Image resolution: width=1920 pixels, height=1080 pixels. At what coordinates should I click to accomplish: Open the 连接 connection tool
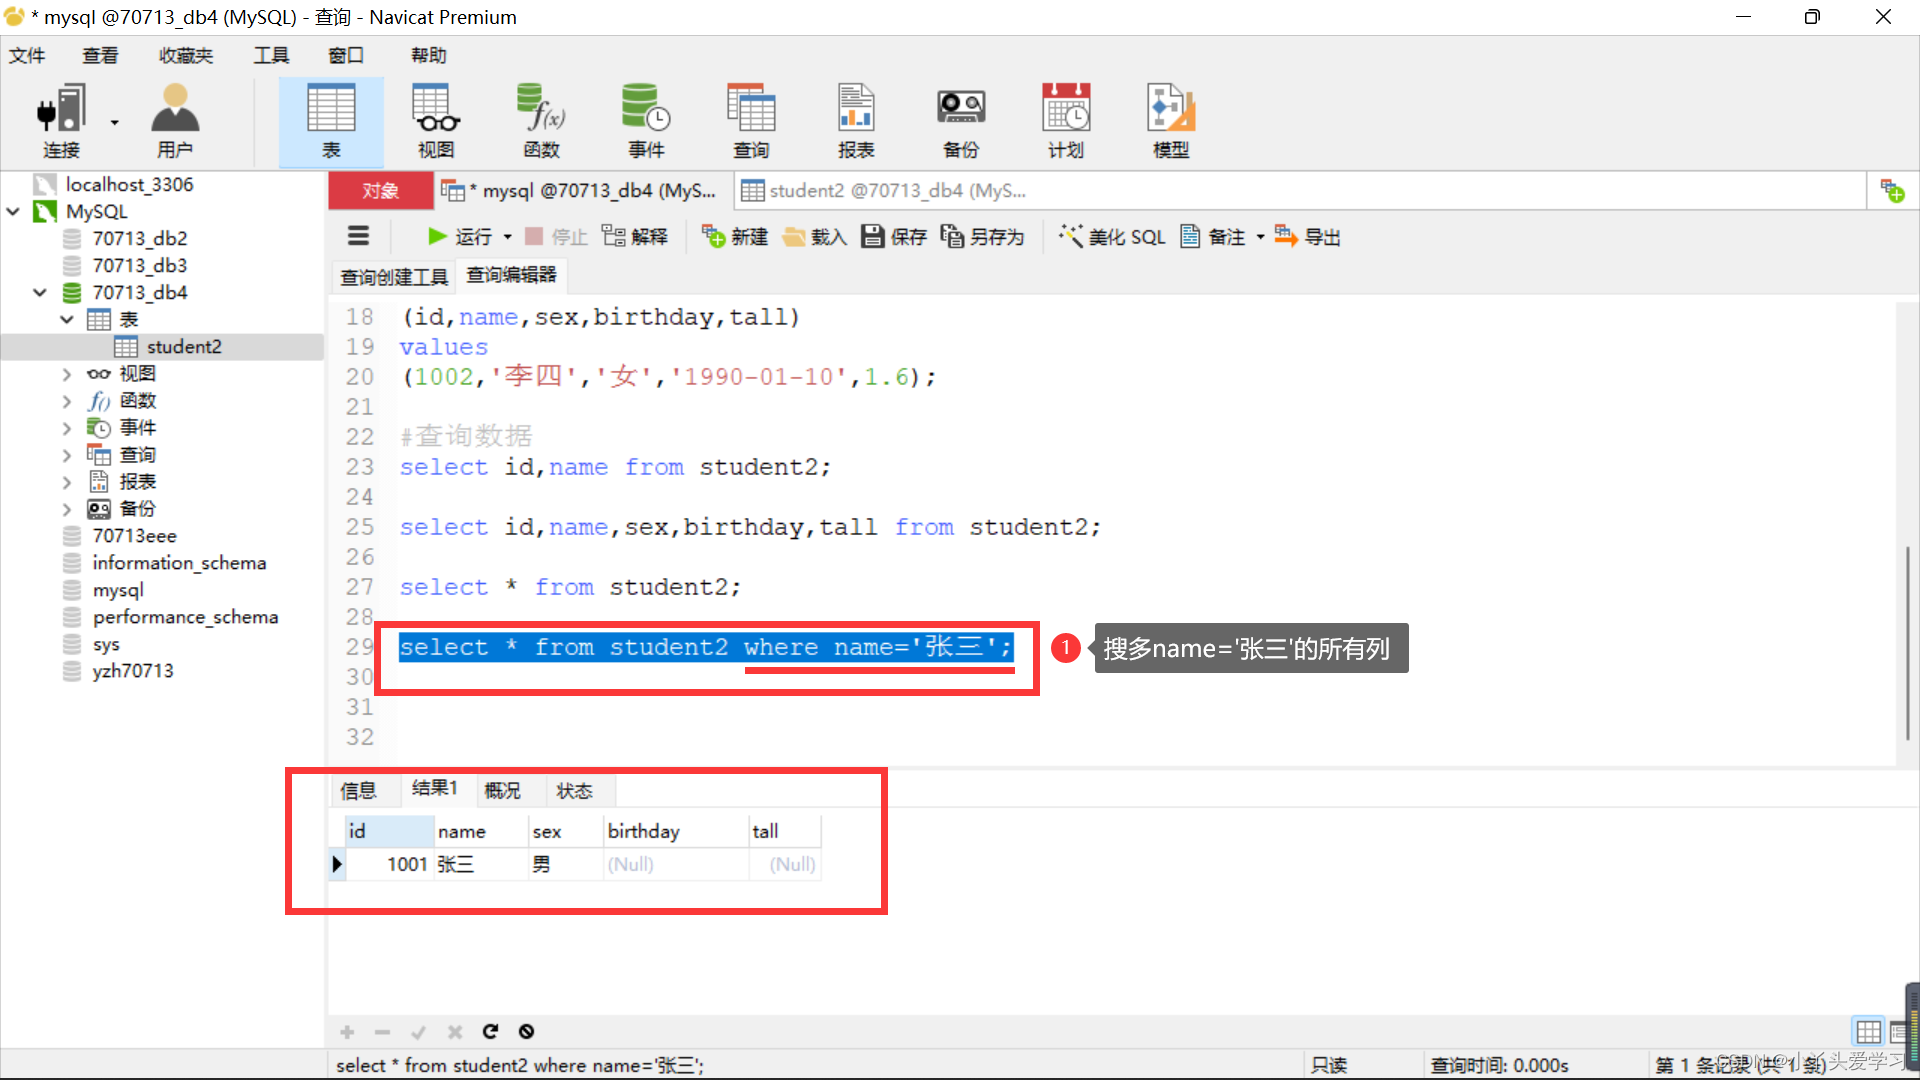point(60,121)
